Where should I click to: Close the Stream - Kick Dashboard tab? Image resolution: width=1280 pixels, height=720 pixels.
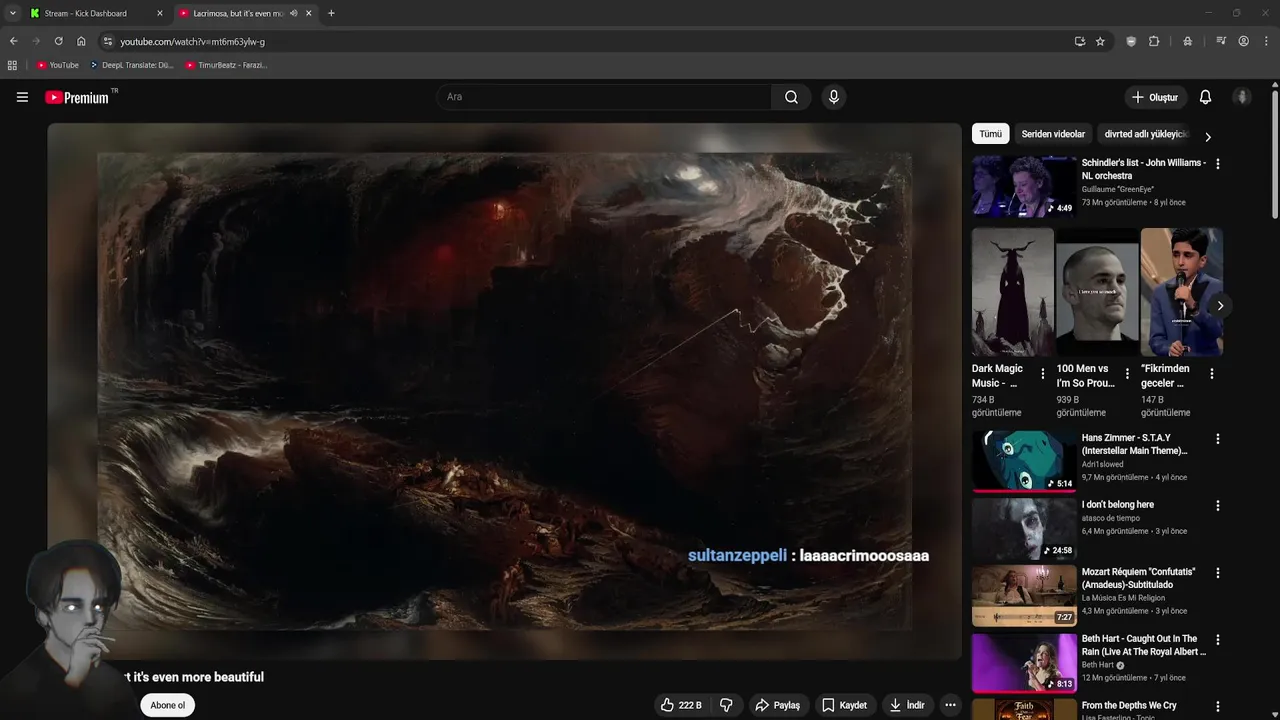tap(159, 13)
